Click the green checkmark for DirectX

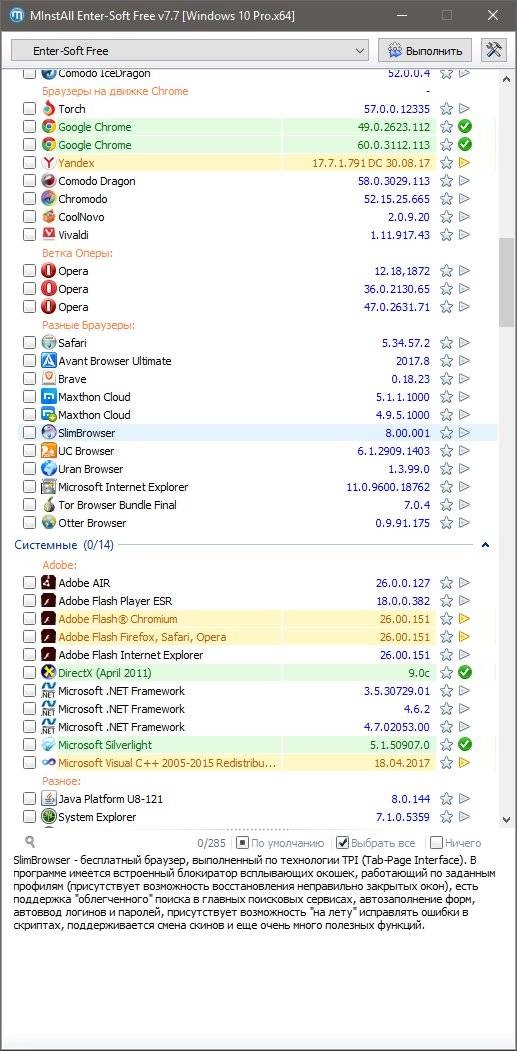tap(465, 672)
